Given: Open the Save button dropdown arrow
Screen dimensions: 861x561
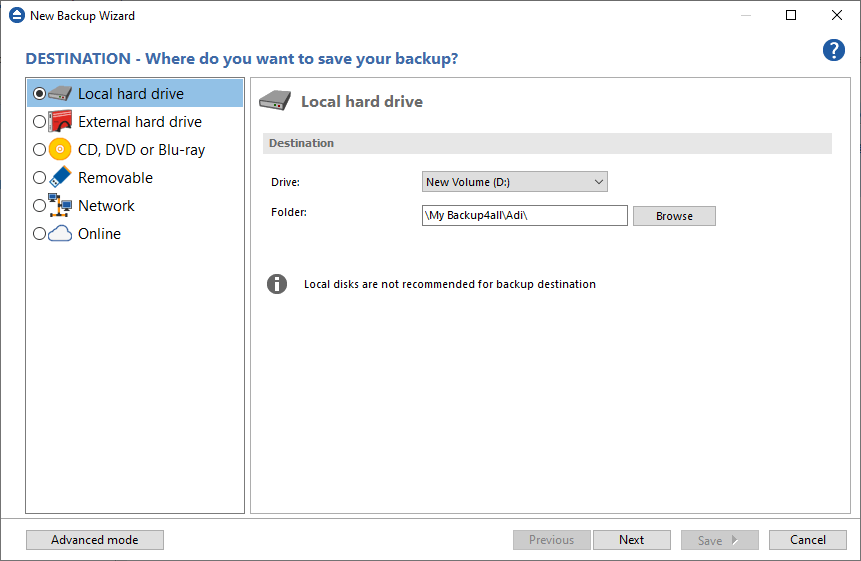Looking at the screenshot, I should (735, 540).
